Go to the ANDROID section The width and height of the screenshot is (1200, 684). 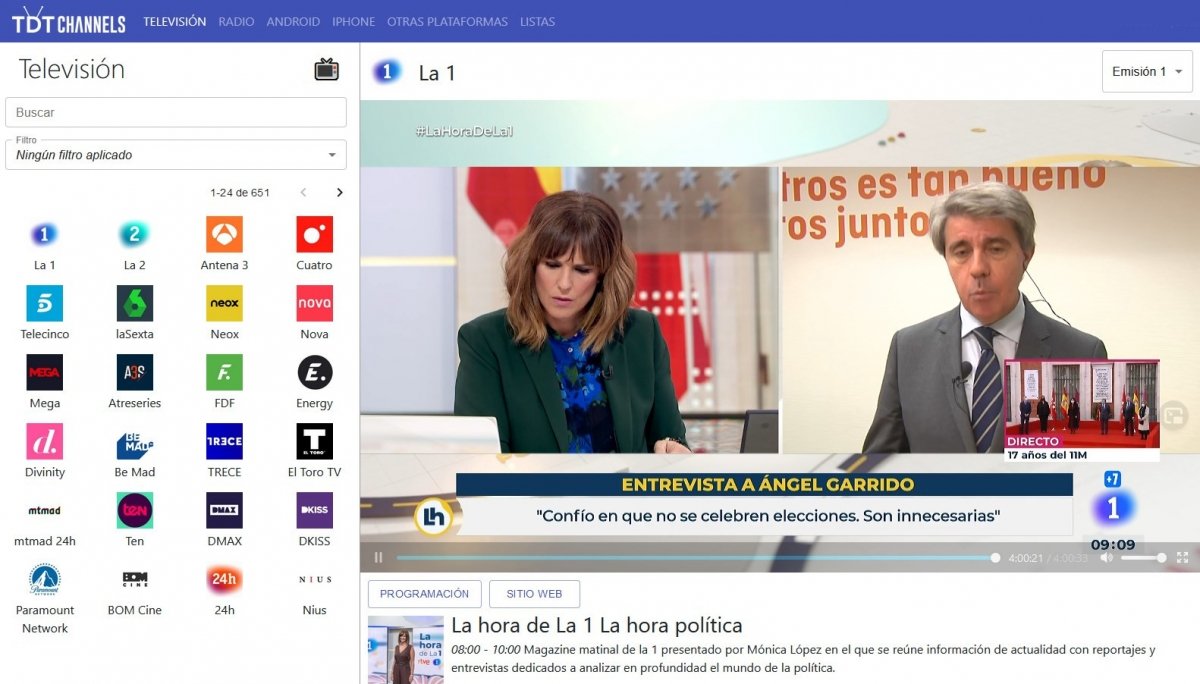coord(293,21)
